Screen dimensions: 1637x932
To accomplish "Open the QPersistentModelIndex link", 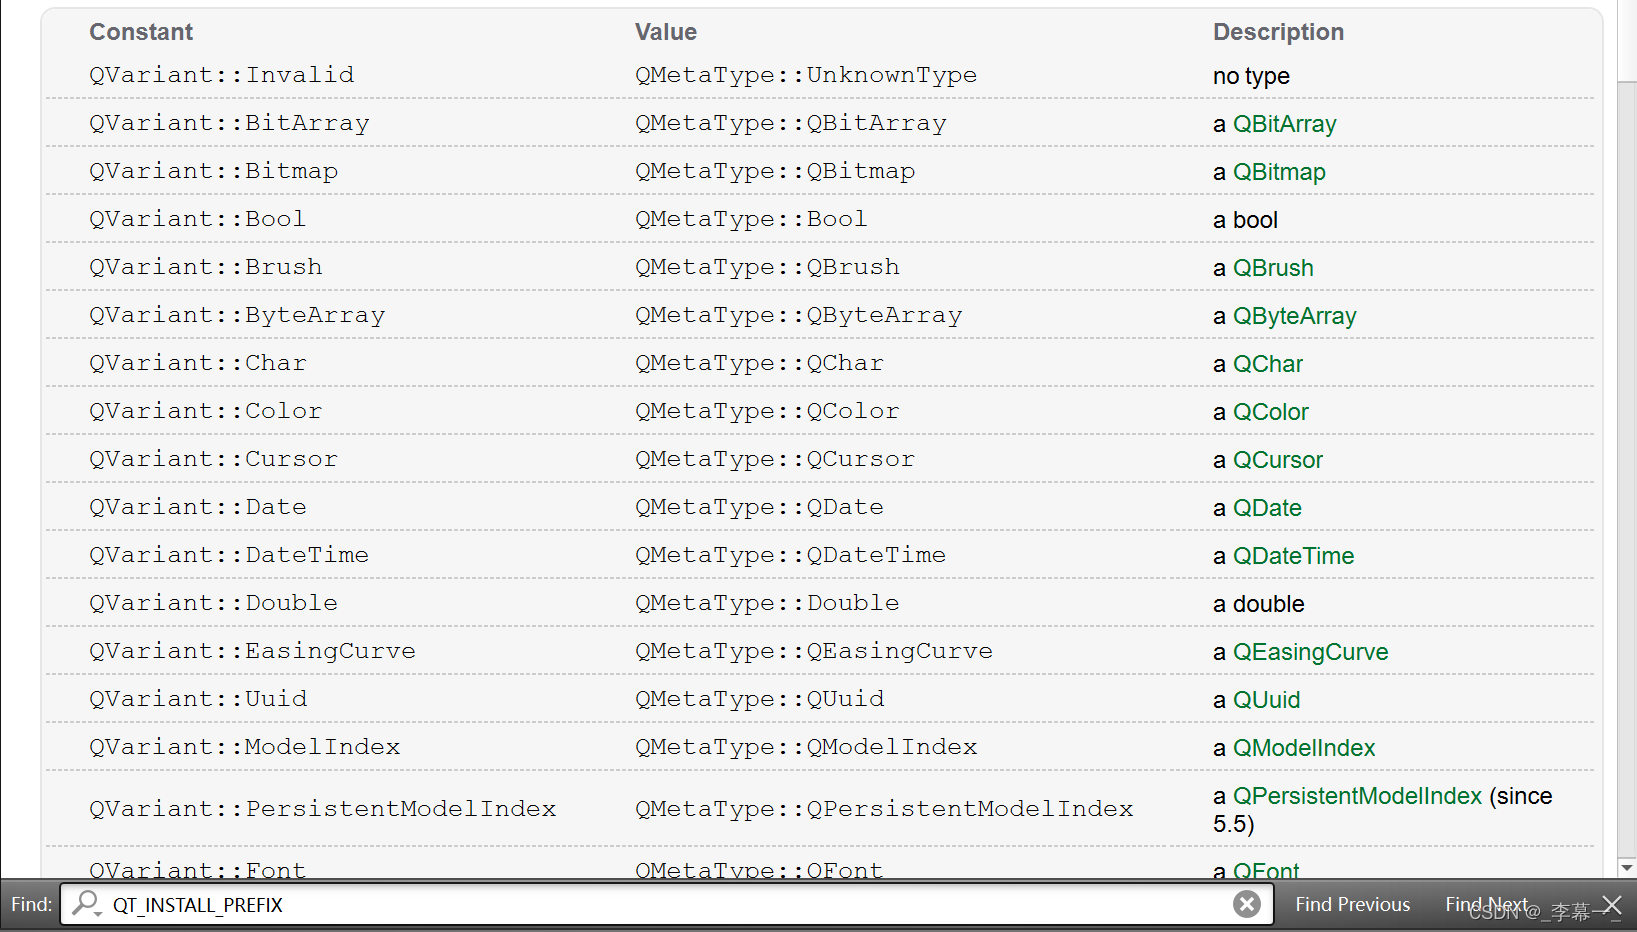I will [1357, 796].
